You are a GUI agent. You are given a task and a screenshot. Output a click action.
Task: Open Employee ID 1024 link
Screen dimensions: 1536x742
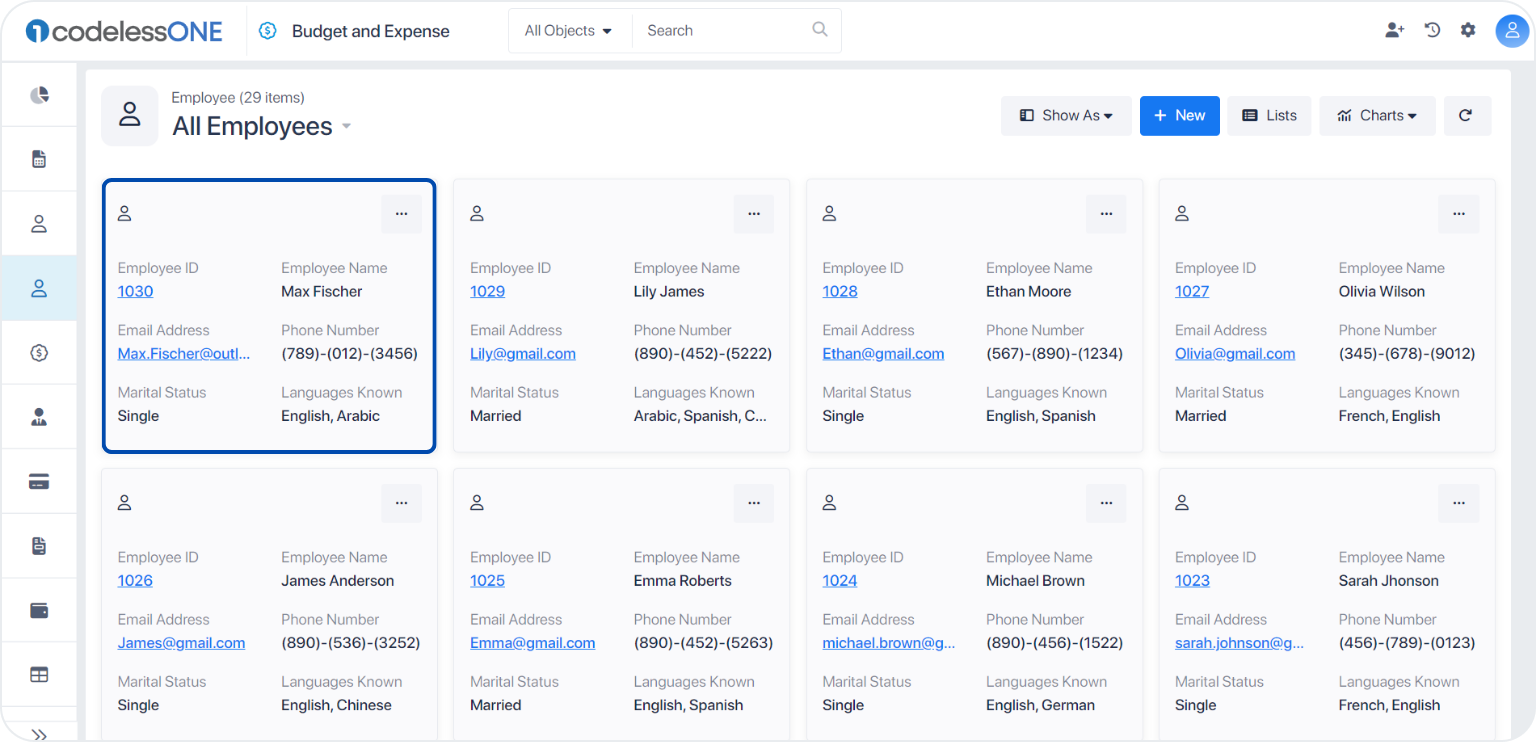840,581
